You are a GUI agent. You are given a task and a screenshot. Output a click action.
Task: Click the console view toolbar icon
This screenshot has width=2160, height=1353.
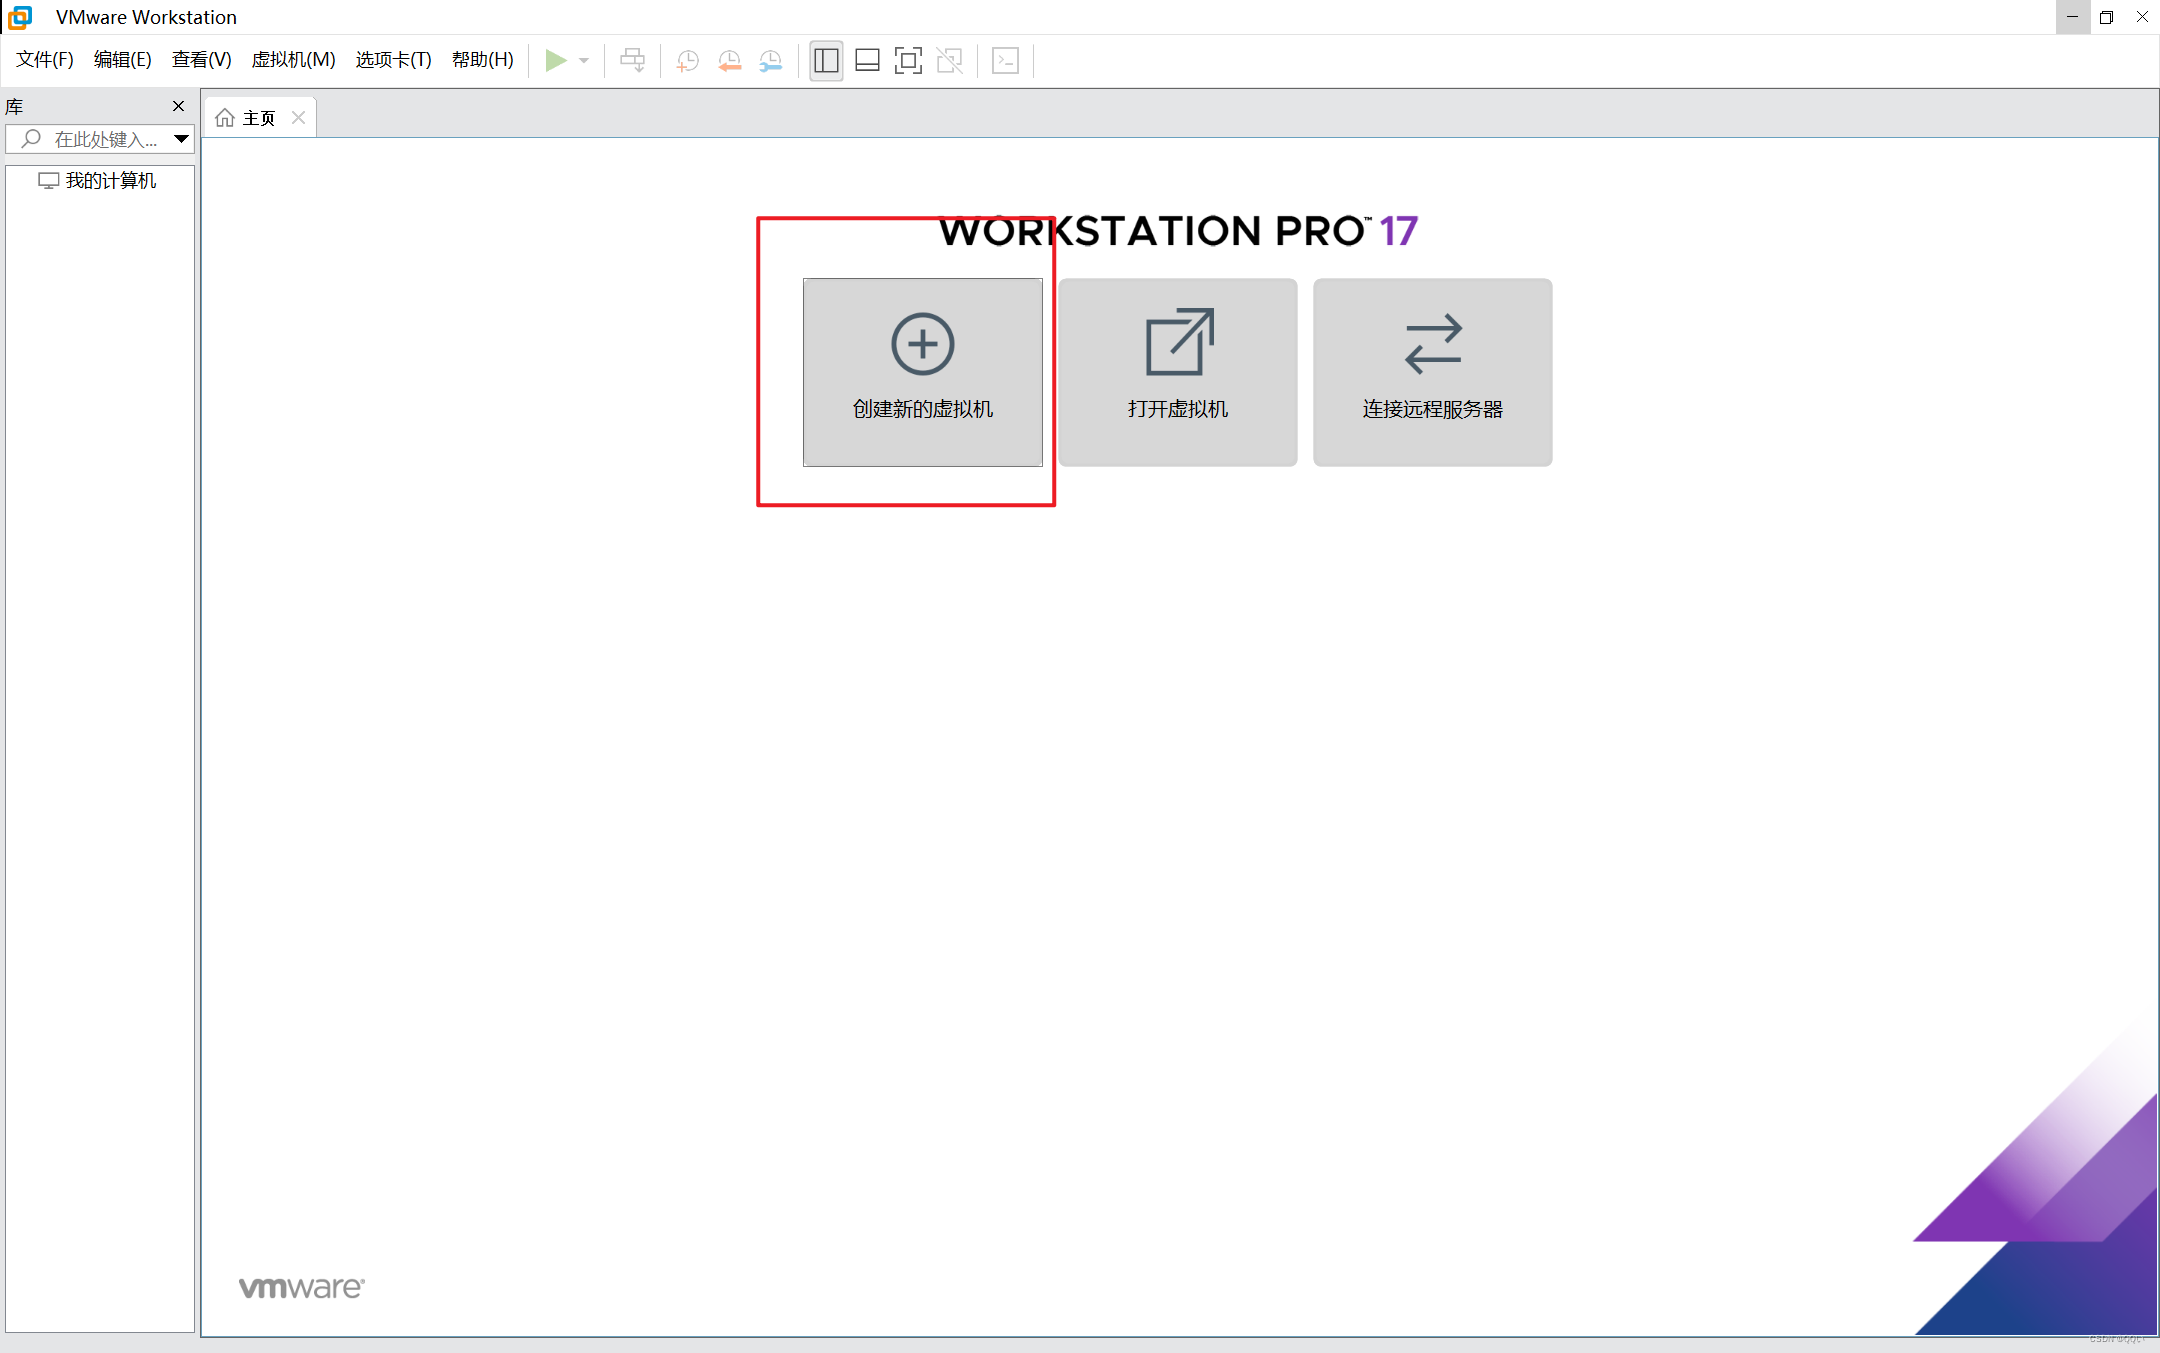(1005, 60)
